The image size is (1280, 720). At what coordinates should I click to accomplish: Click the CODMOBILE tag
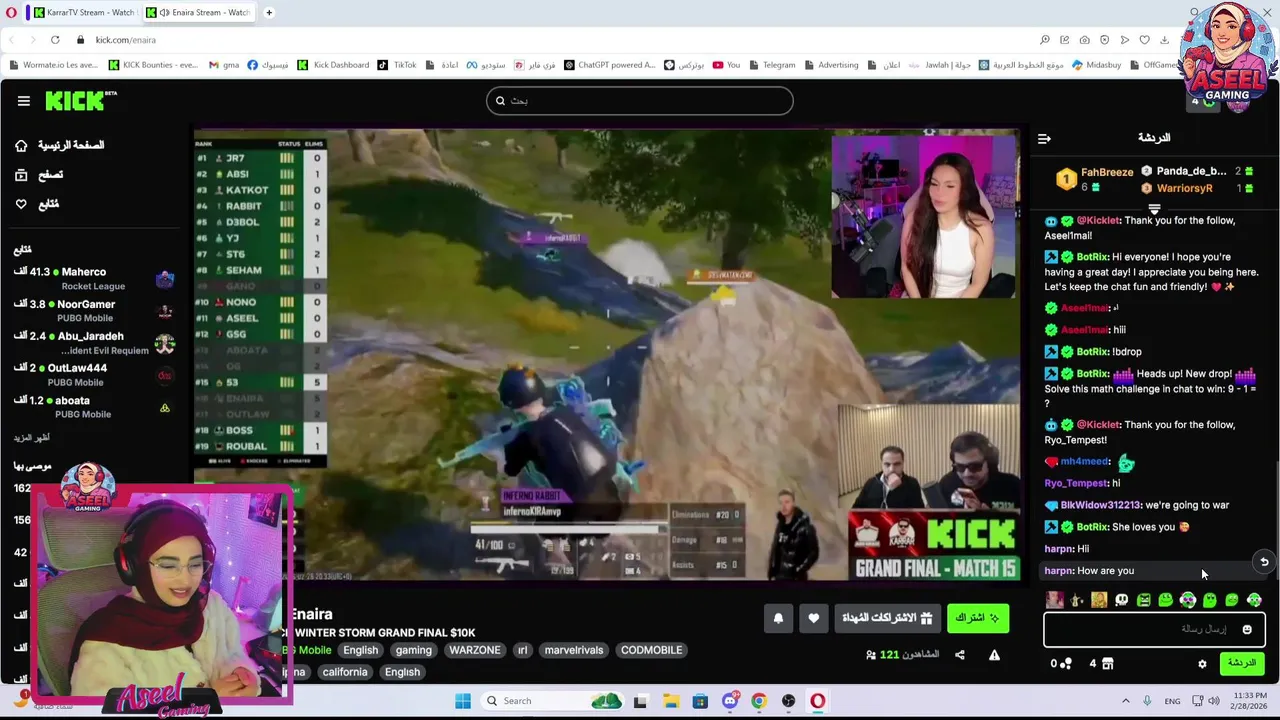(651, 650)
